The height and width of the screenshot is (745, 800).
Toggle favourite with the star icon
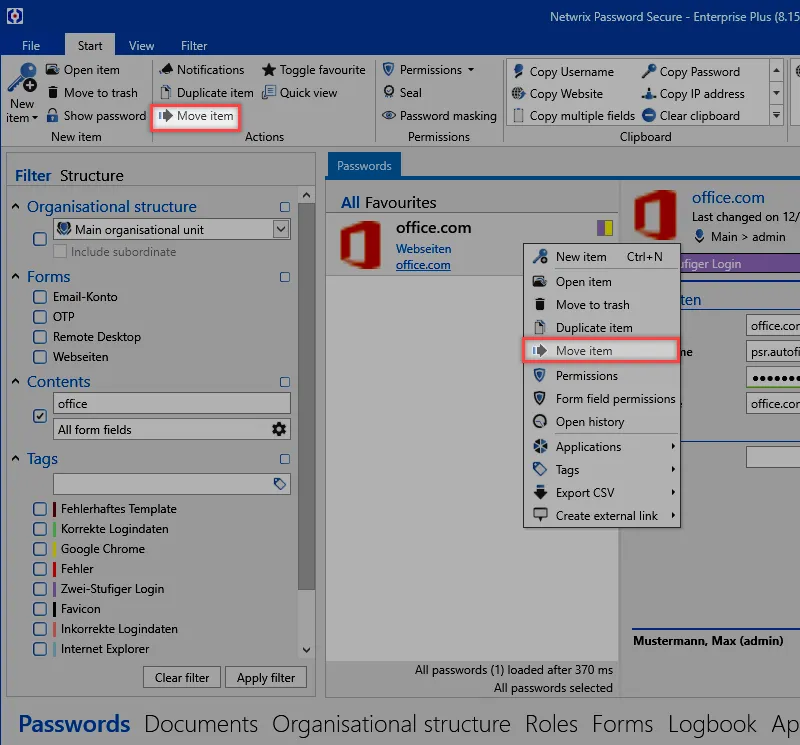[269, 70]
